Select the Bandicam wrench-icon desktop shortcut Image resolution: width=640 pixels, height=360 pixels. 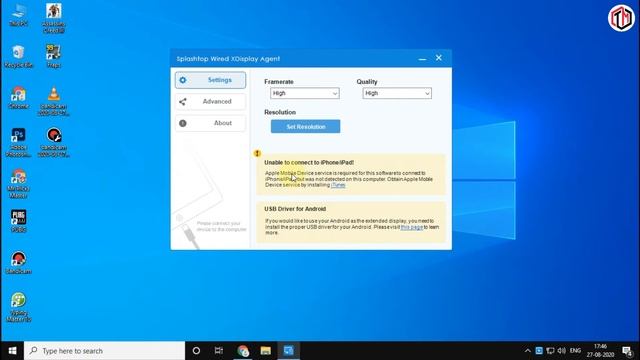(x=53, y=142)
